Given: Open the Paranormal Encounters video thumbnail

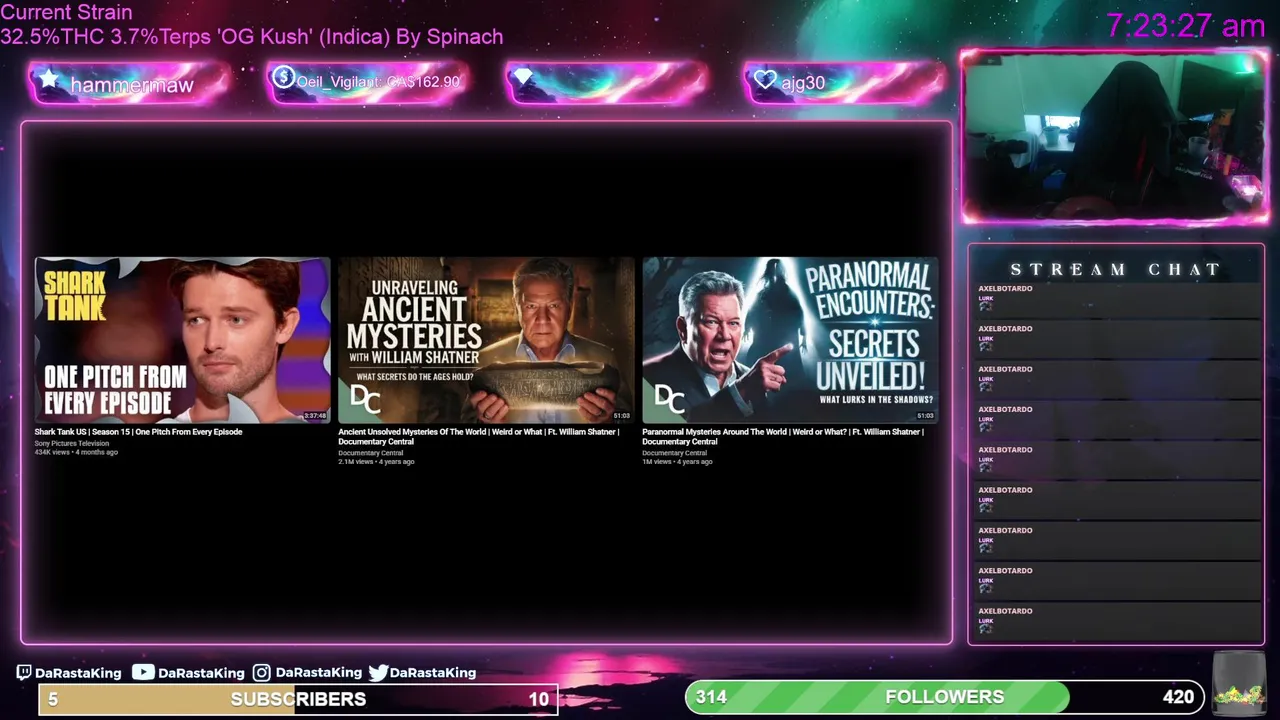Looking at the screenshot, I should pyautogui.click(x=790, y=340).
